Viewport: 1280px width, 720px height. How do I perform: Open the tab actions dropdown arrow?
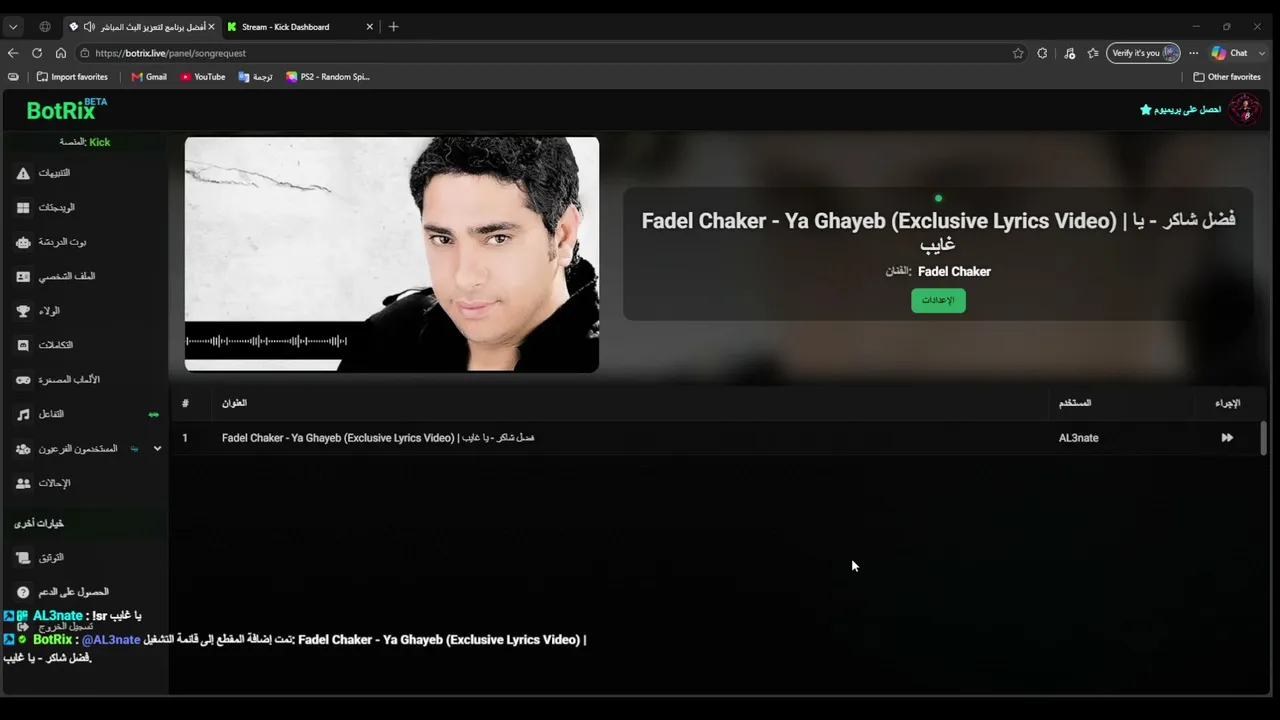tap(13, 27)
